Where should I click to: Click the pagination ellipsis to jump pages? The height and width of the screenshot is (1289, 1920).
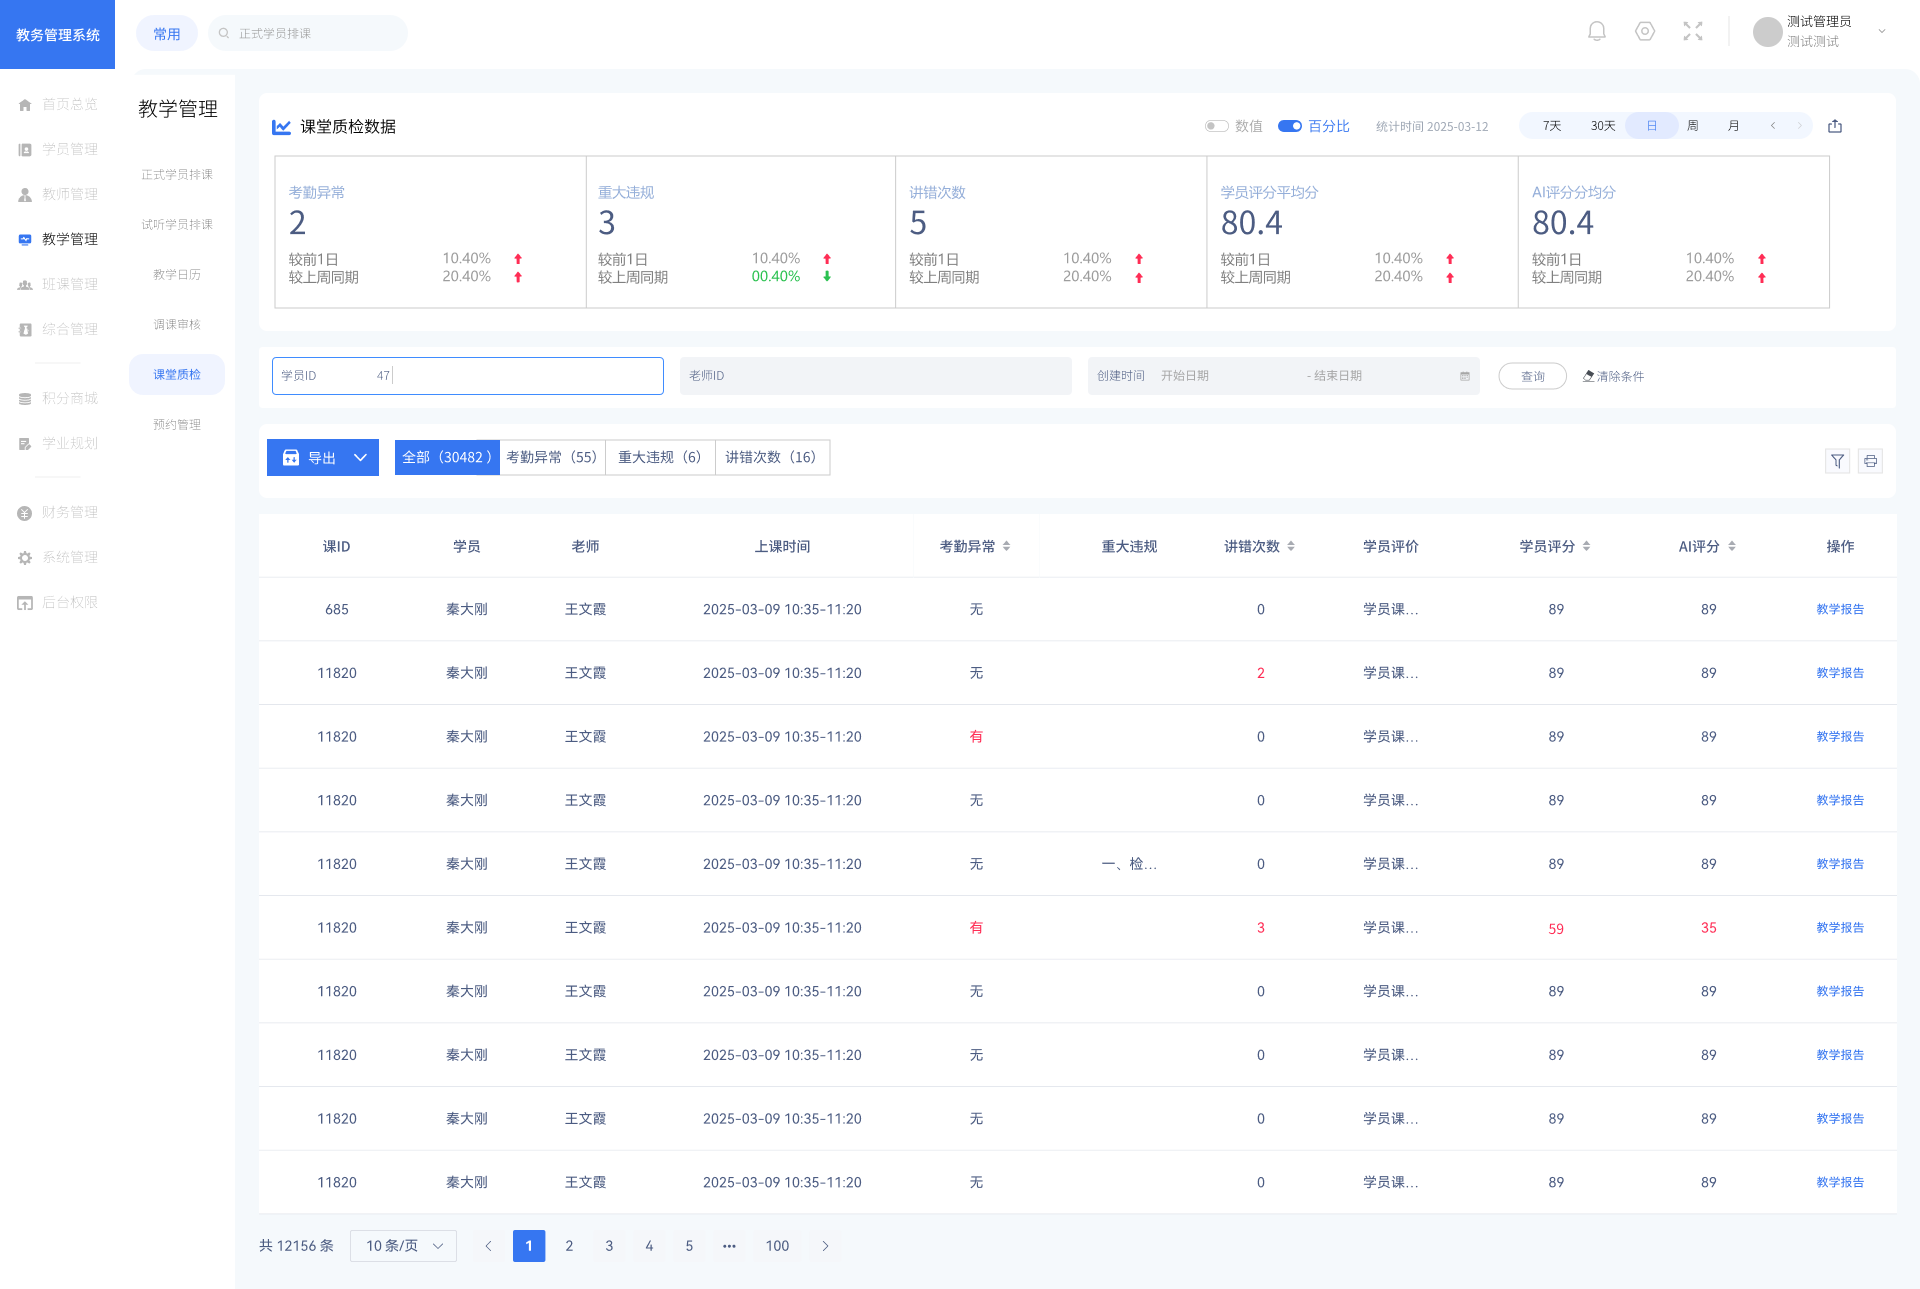(729, 1246)
